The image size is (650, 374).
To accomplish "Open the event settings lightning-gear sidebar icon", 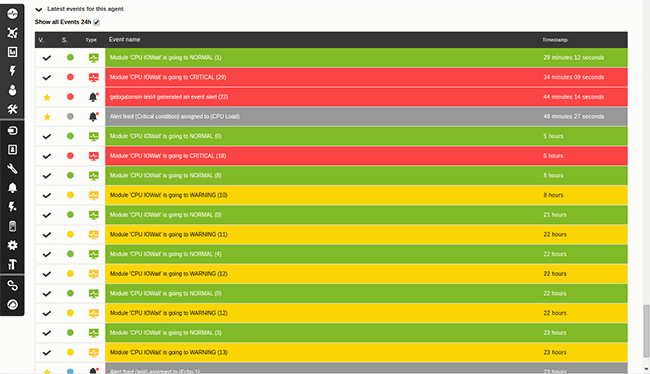I will [12, 207].
